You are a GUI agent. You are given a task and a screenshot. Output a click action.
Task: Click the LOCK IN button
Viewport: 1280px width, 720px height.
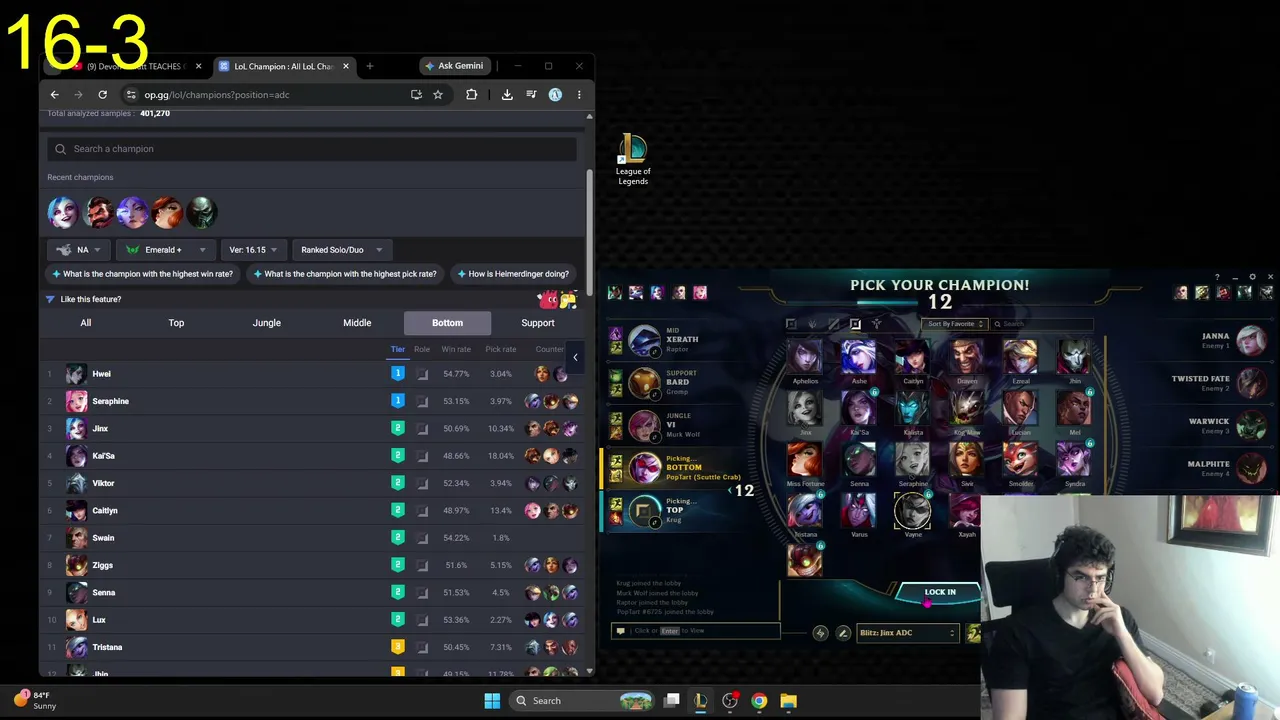pos(940,592)
